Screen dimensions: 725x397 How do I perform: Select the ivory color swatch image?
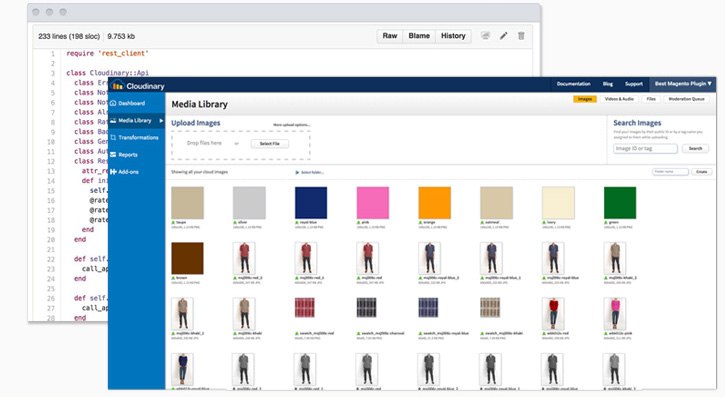[x=558, y=203]
